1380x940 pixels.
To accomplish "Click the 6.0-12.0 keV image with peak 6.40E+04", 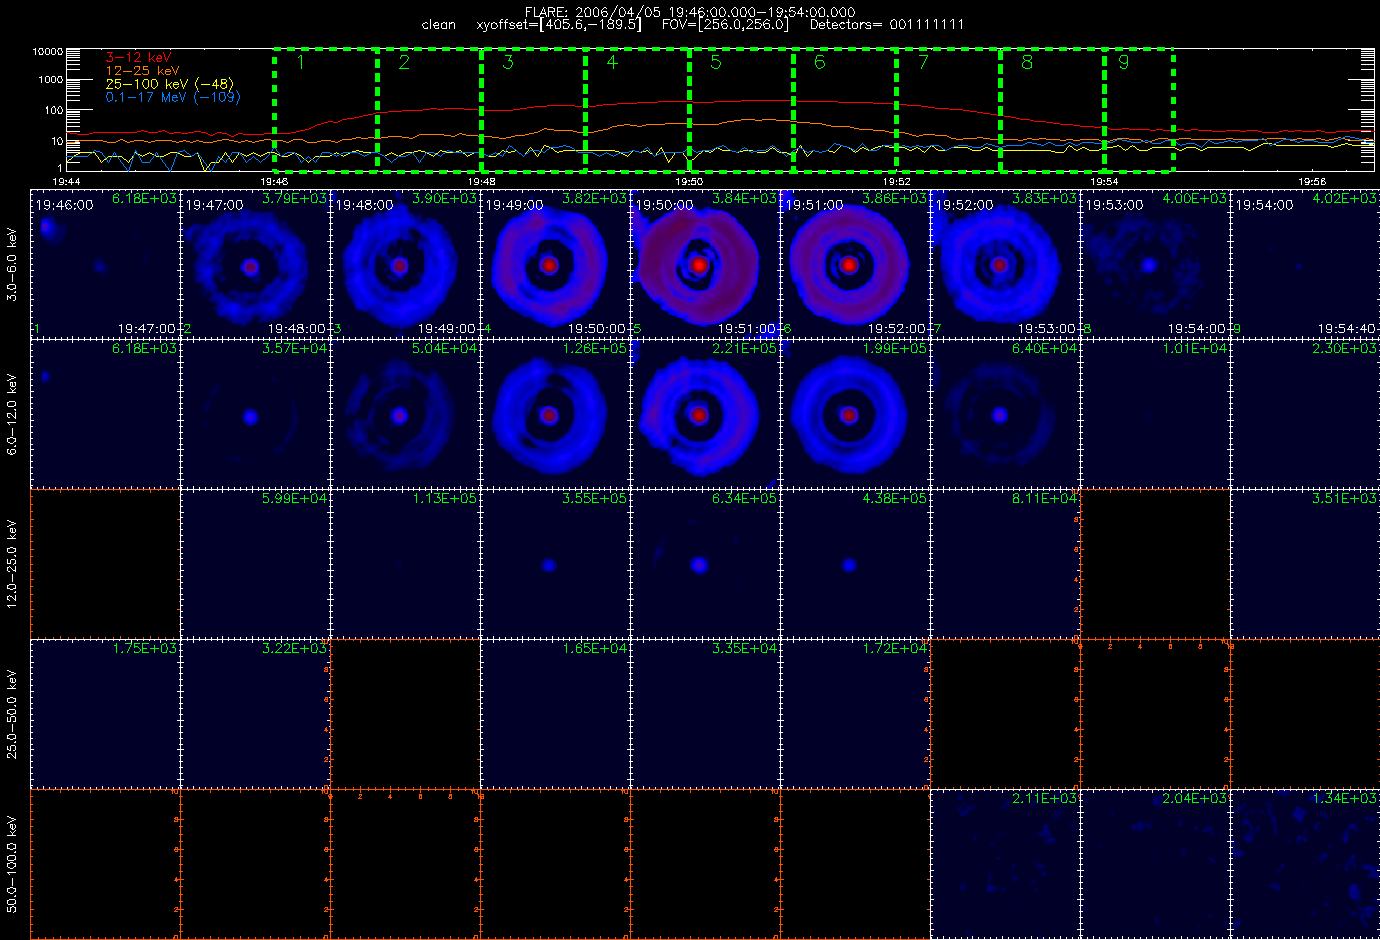I will tap(1005, 414).
